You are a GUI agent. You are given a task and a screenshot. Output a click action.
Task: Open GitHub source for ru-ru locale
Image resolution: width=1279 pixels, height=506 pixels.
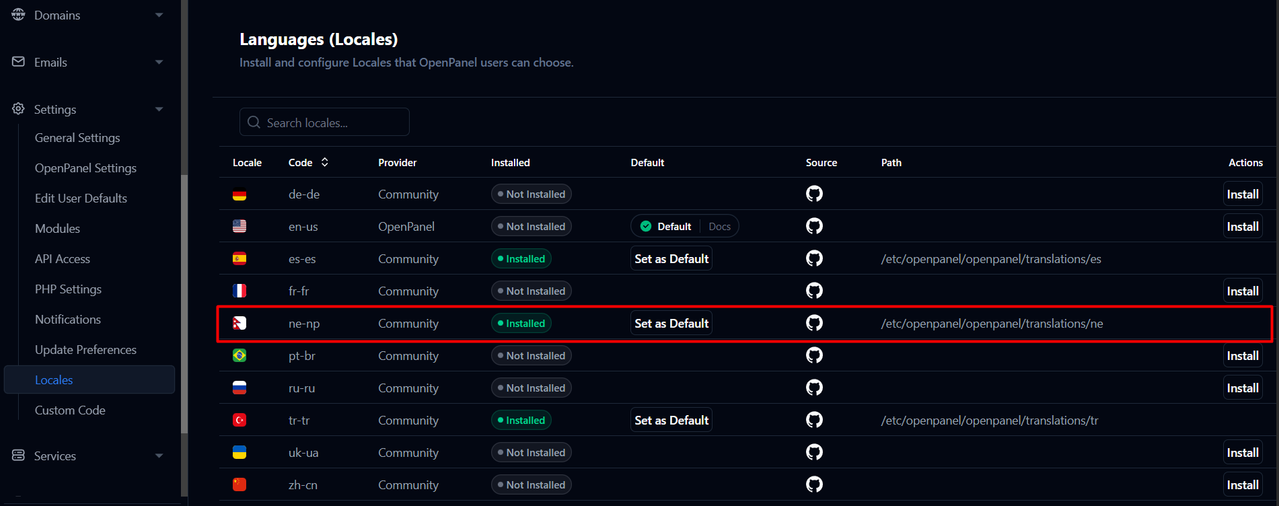[x=814, y=388]
